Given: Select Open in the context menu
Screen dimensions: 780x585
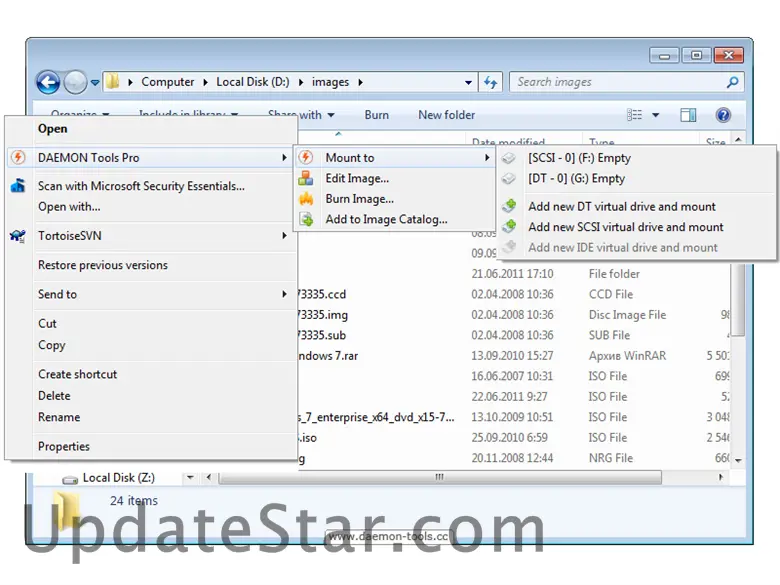Looking at the screenshot, I should coord(52,128).
